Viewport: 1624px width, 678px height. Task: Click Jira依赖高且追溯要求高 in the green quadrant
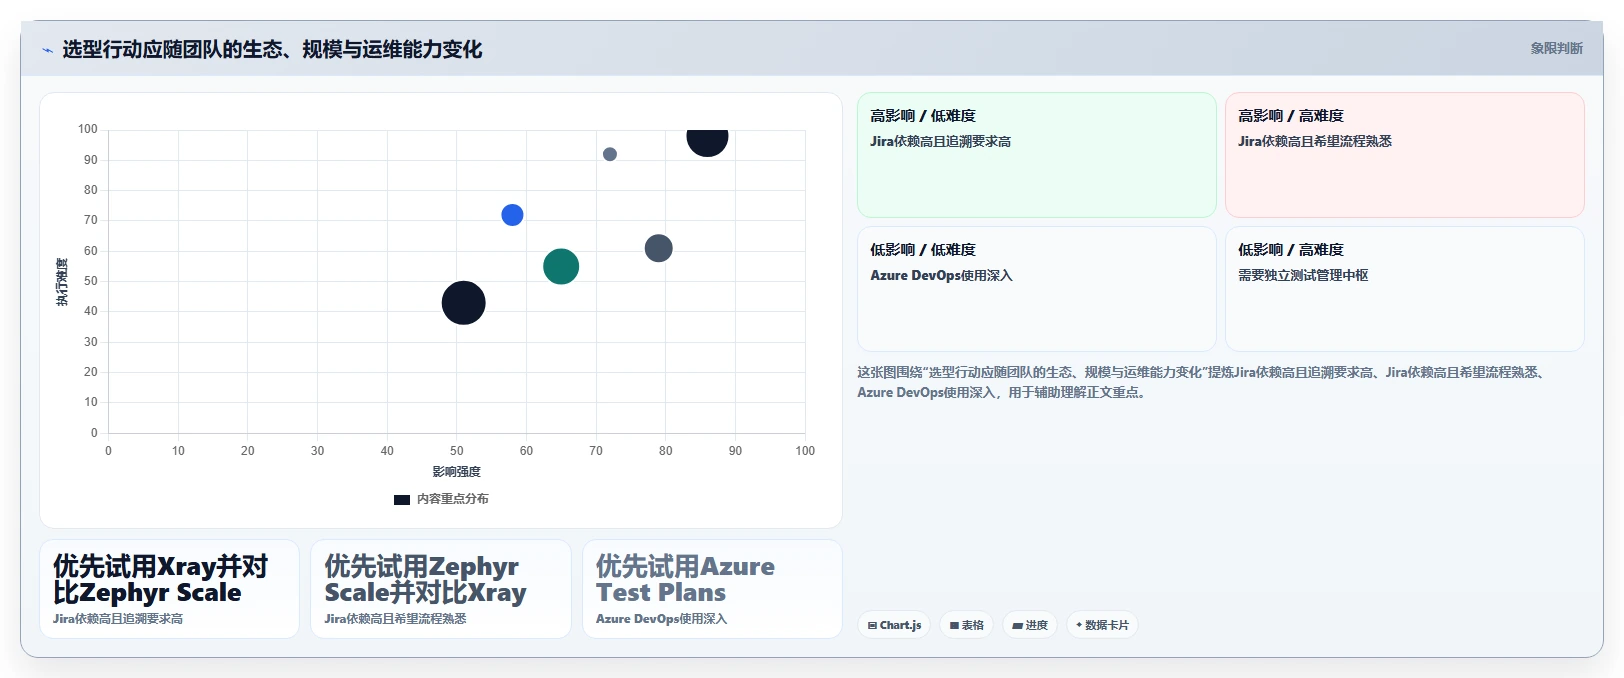(x=940, y=141)
